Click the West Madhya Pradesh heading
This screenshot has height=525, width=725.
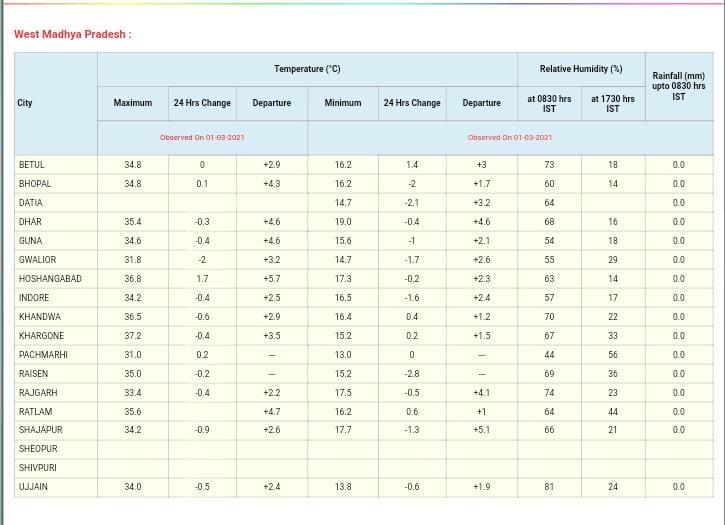point(72,34)
